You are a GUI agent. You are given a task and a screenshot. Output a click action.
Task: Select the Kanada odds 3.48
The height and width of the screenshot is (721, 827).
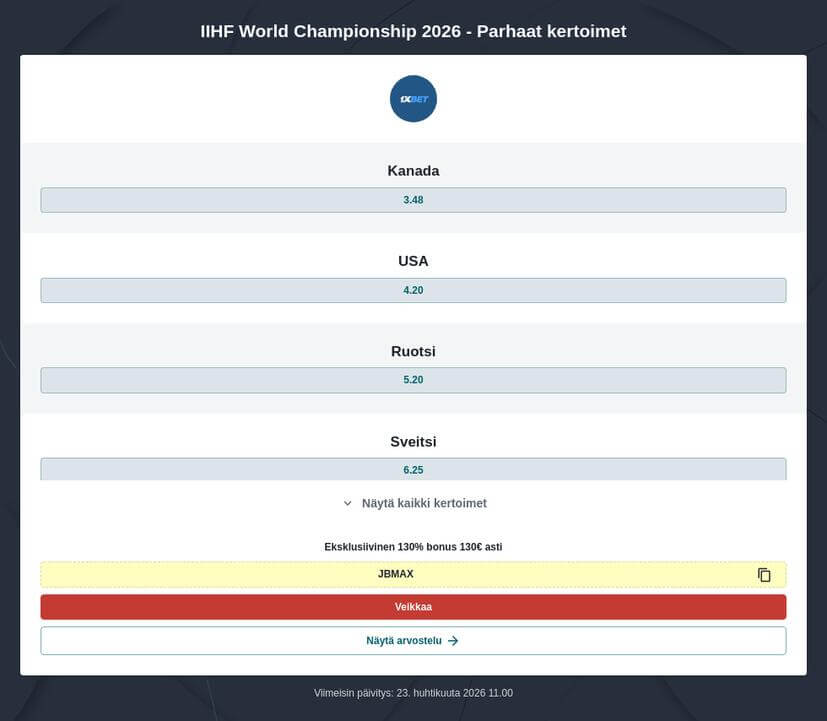coord(413,200)
